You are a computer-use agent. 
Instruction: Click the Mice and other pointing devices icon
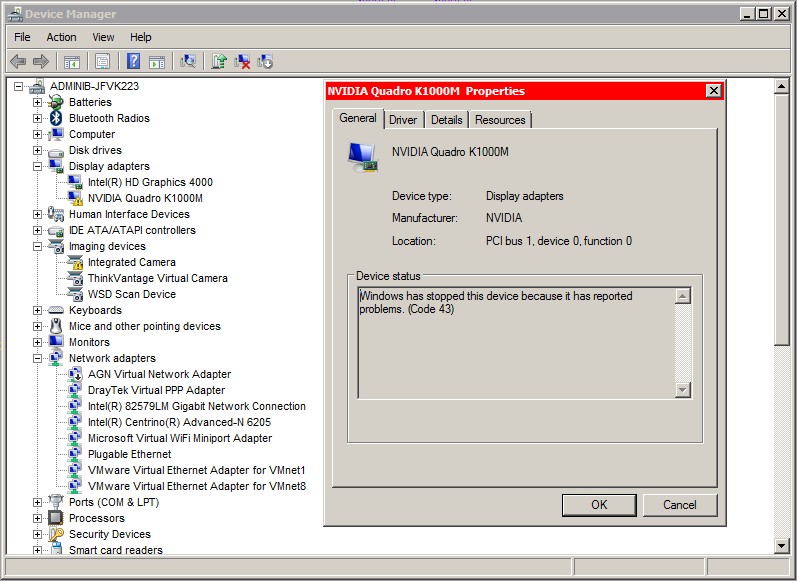[x=56, y=326]
